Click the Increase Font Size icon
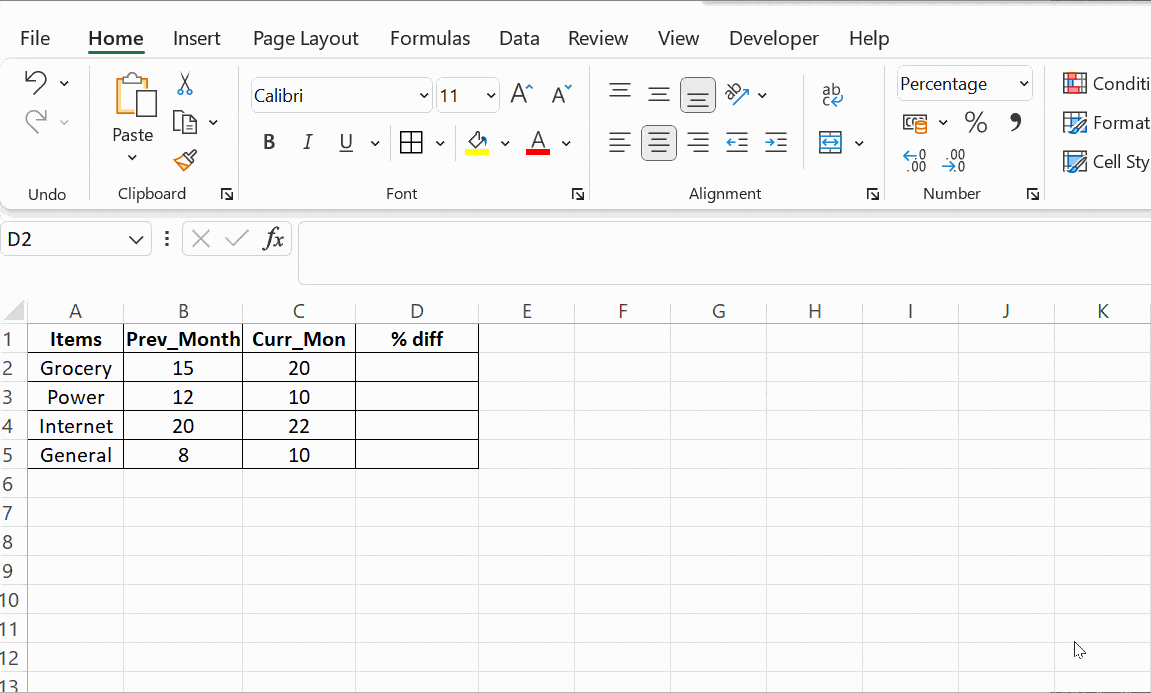 tap(521, 95)
